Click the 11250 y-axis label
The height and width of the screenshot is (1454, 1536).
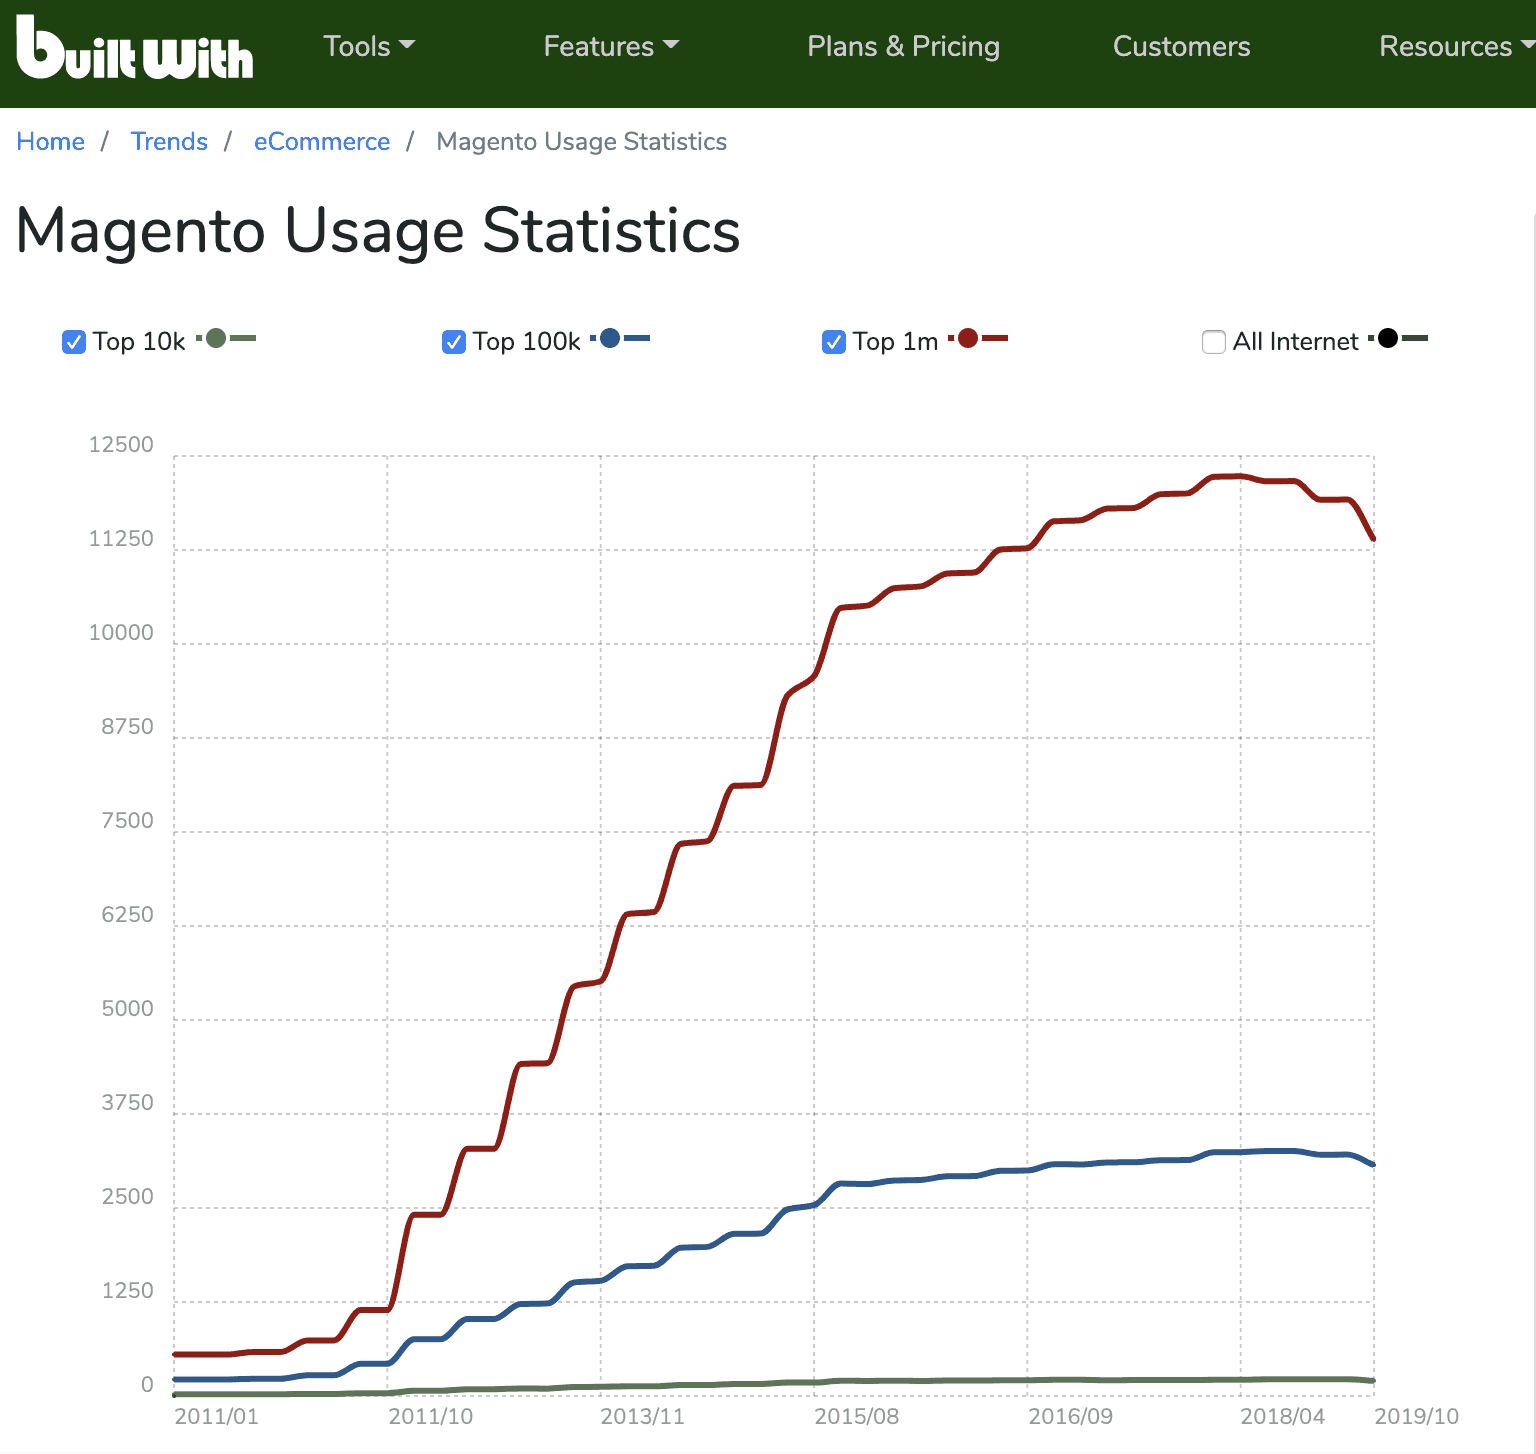tap(121, 539)
